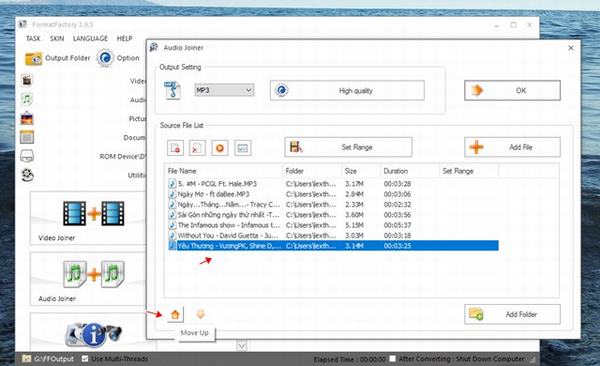
Task: Click the file info icon beside the play icon
Action: [243, 148]
